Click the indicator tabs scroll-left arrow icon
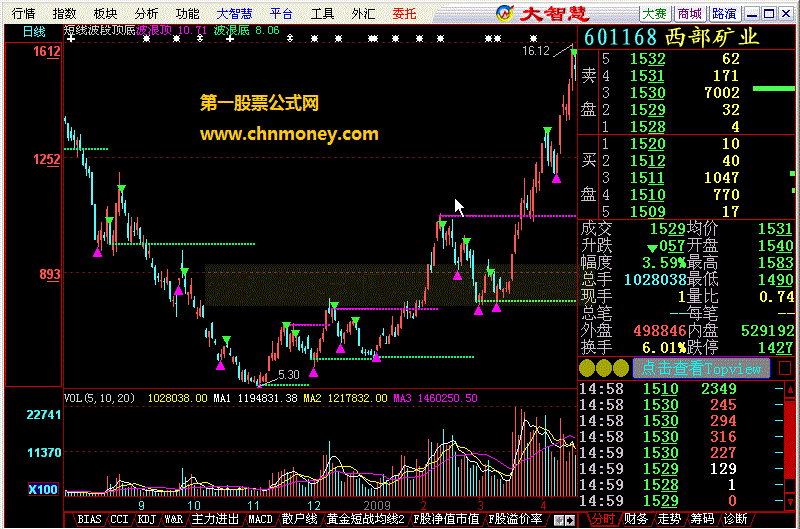 pos(559,520)
